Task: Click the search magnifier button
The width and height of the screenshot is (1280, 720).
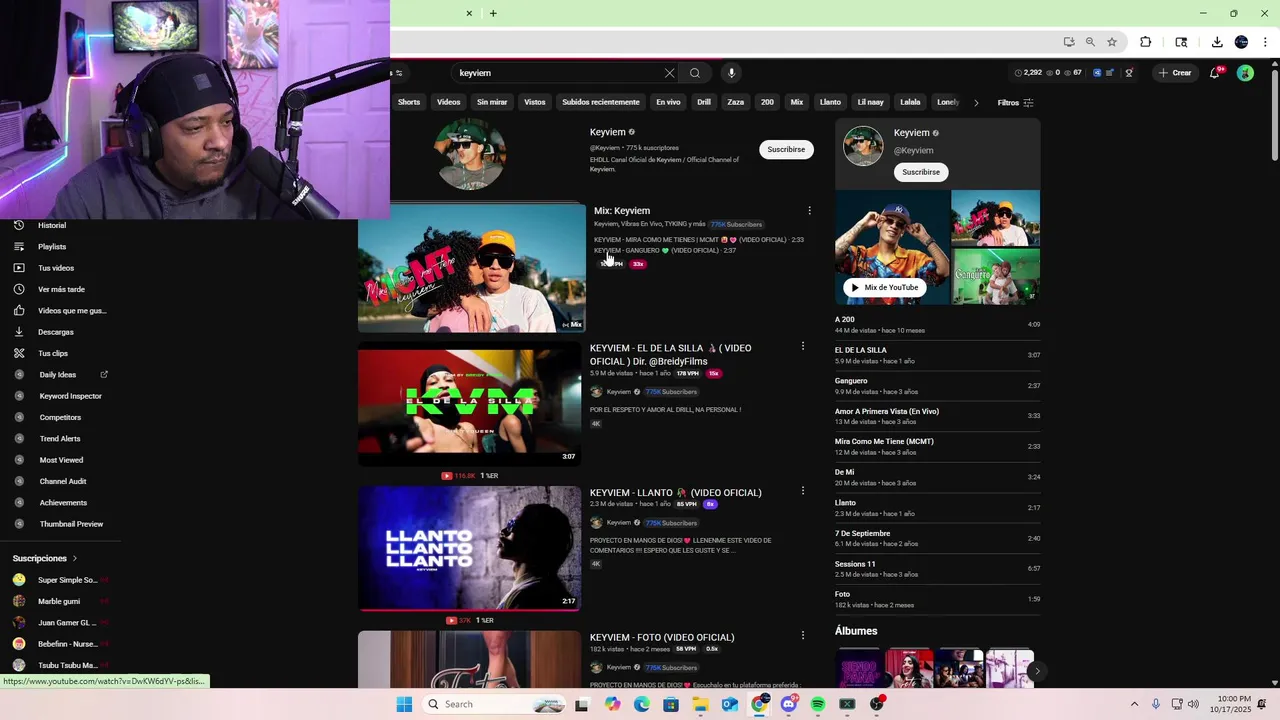Action: click(695, 73)
